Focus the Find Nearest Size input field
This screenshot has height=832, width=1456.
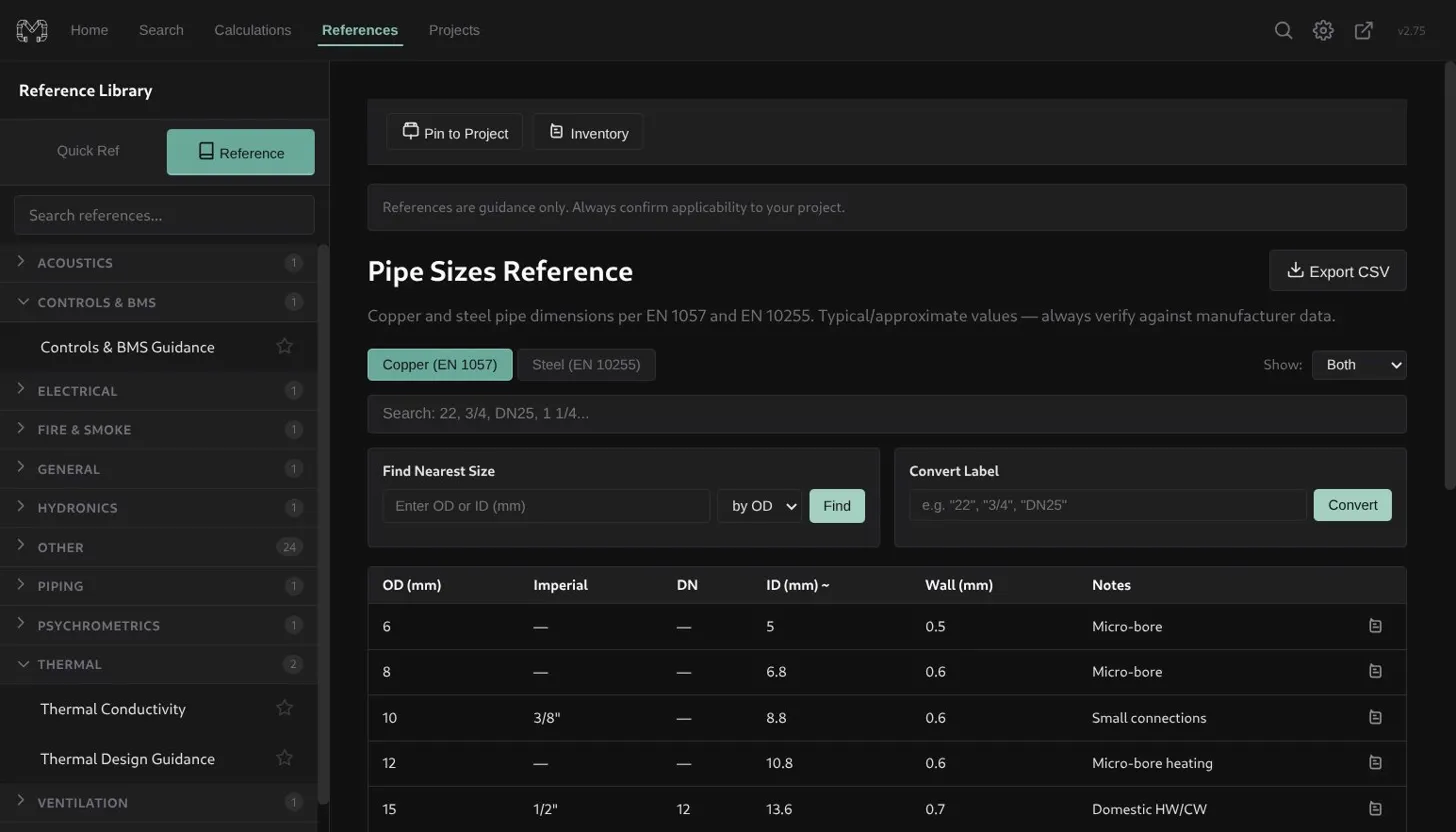coord(545,506)
